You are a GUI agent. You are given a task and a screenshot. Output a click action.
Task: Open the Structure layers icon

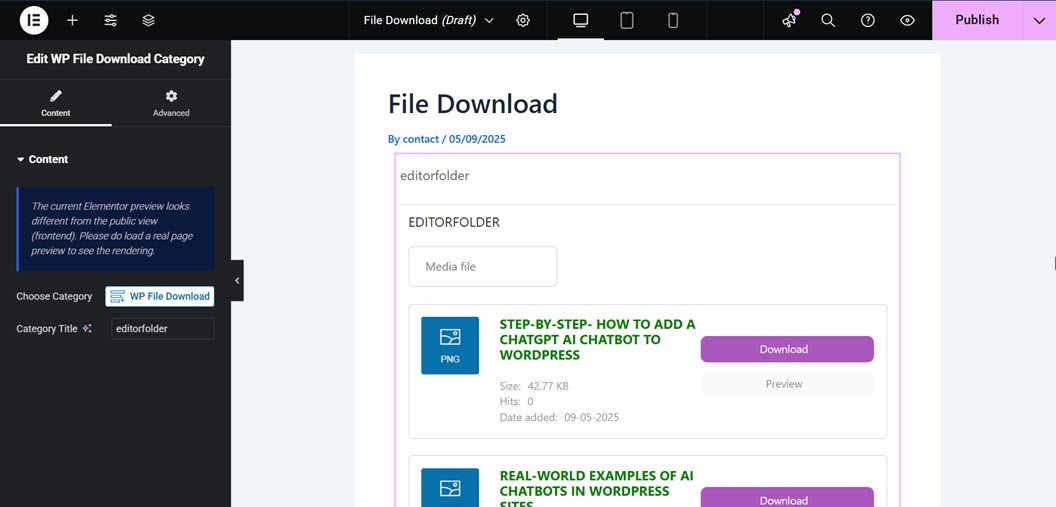(148, 20)
